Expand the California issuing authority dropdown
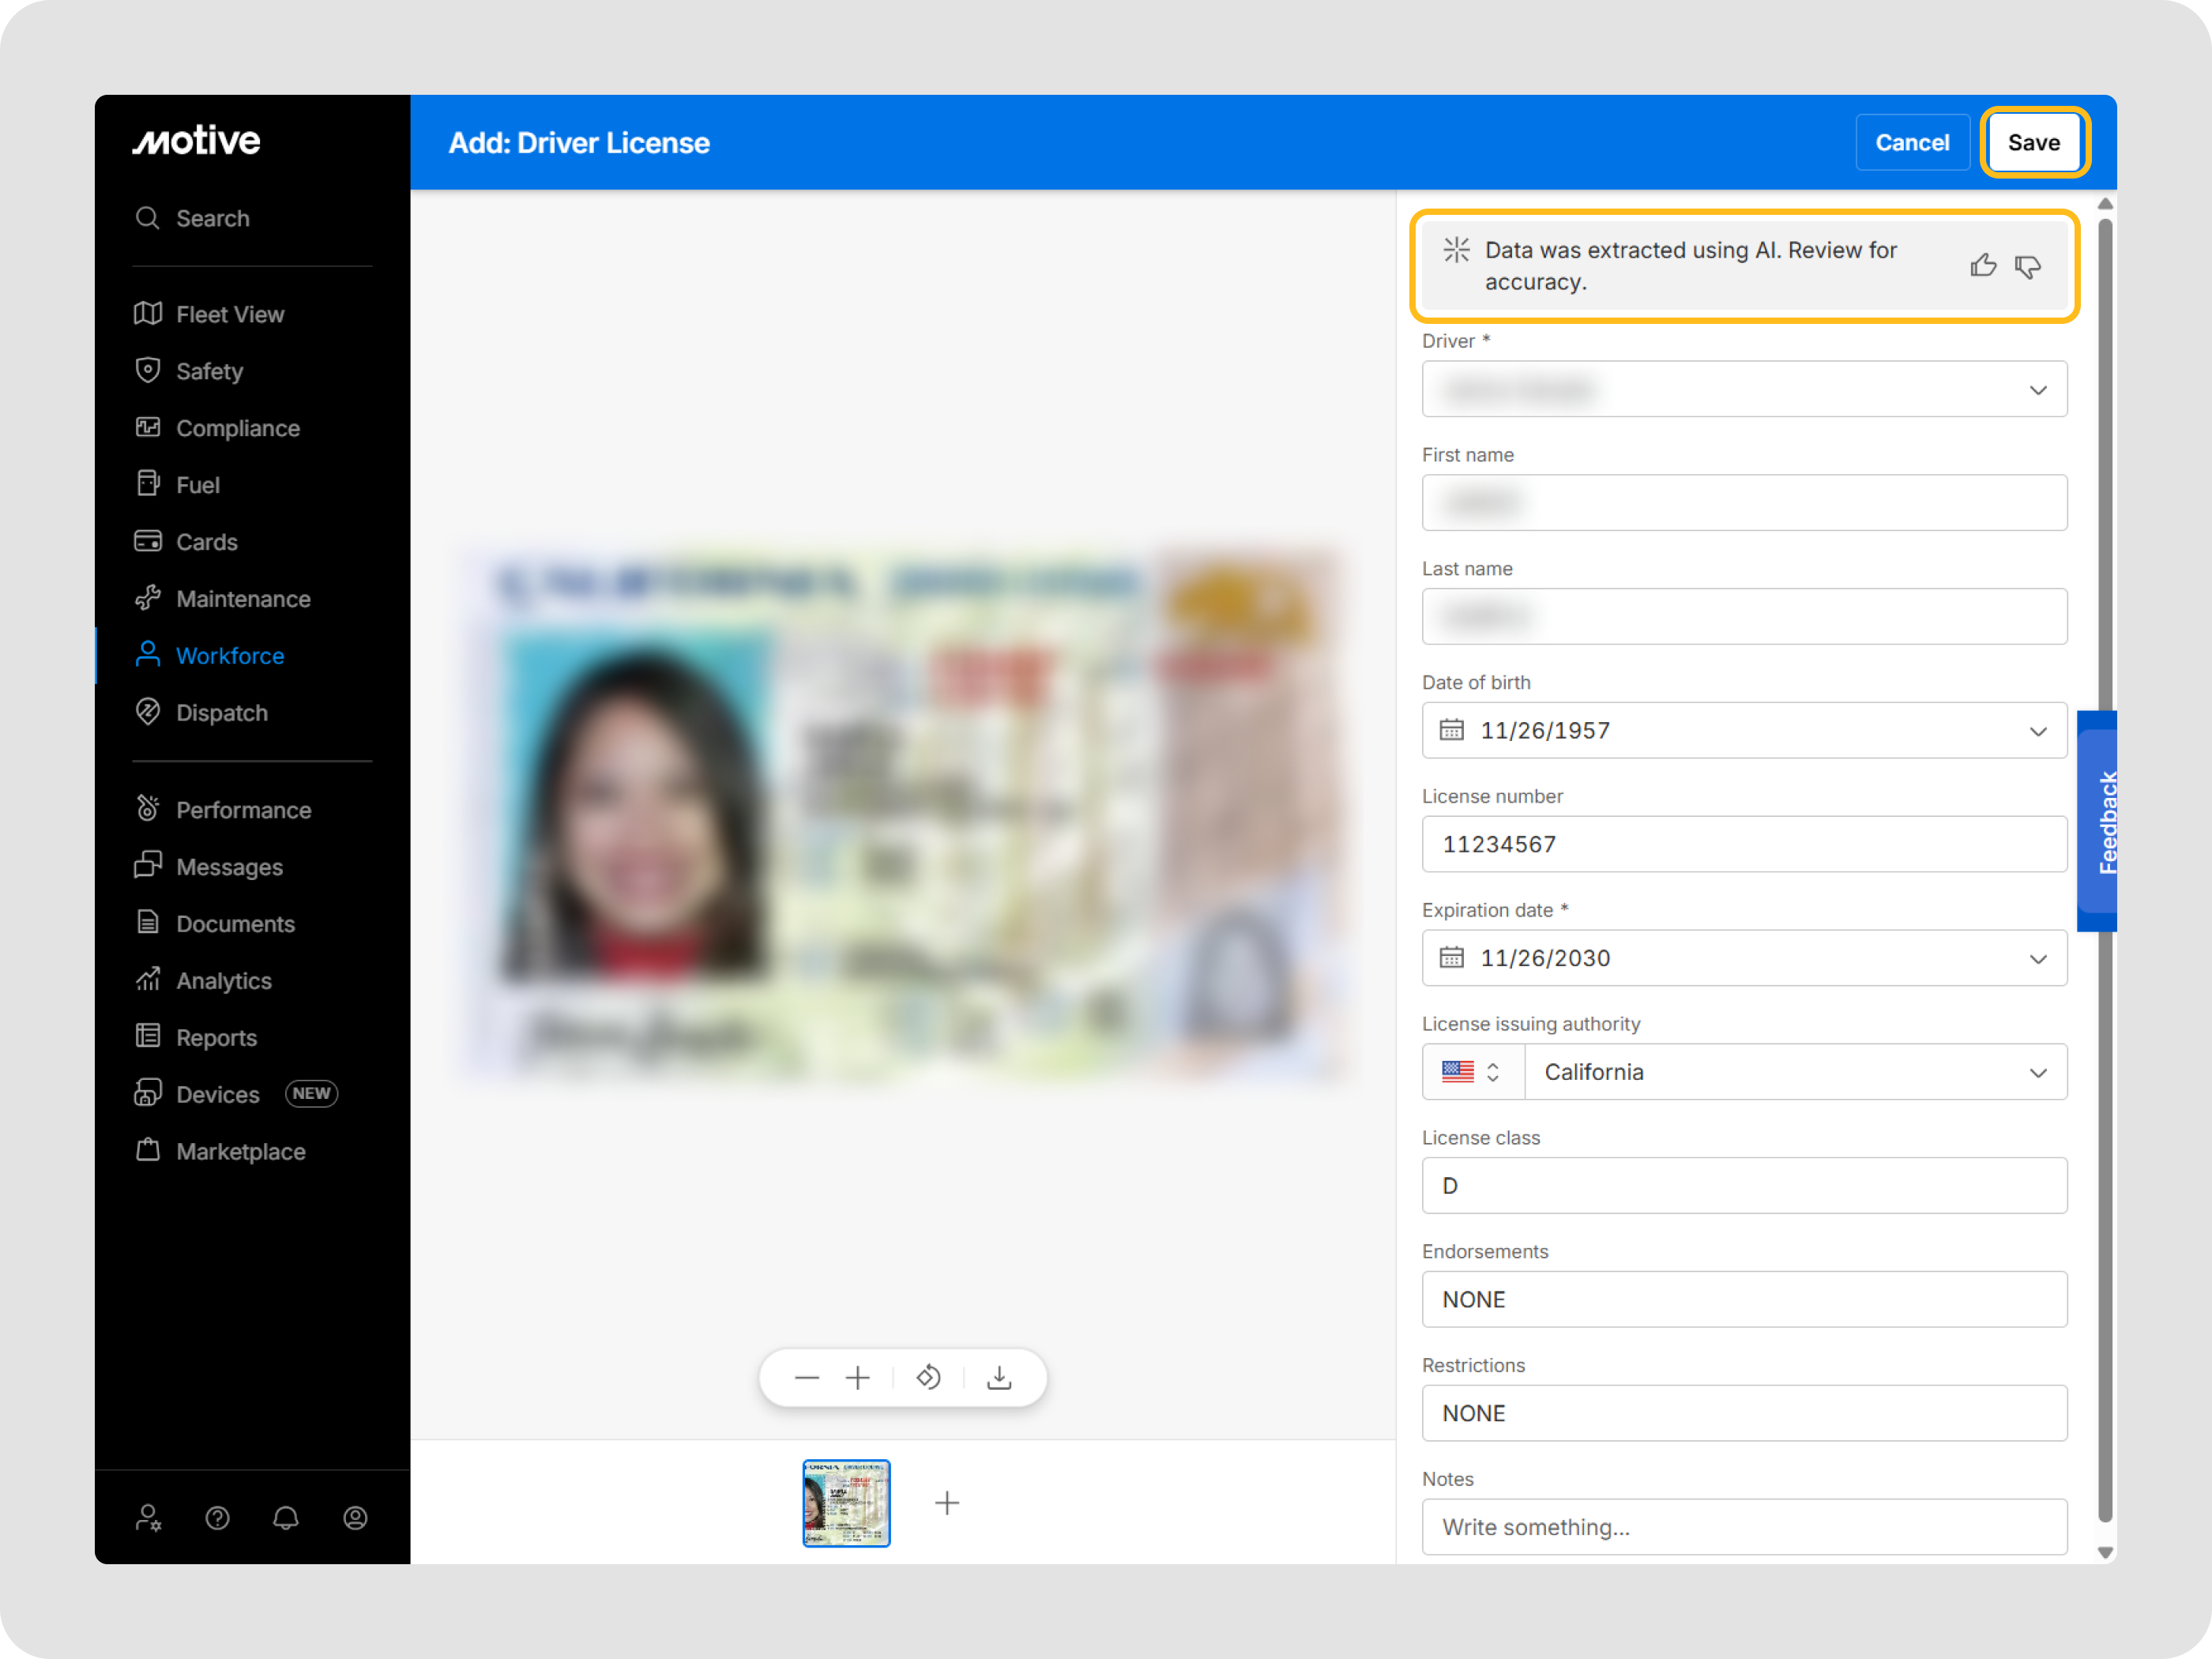Viewport: 2212px width, 1659px height. [1795, 1072]
